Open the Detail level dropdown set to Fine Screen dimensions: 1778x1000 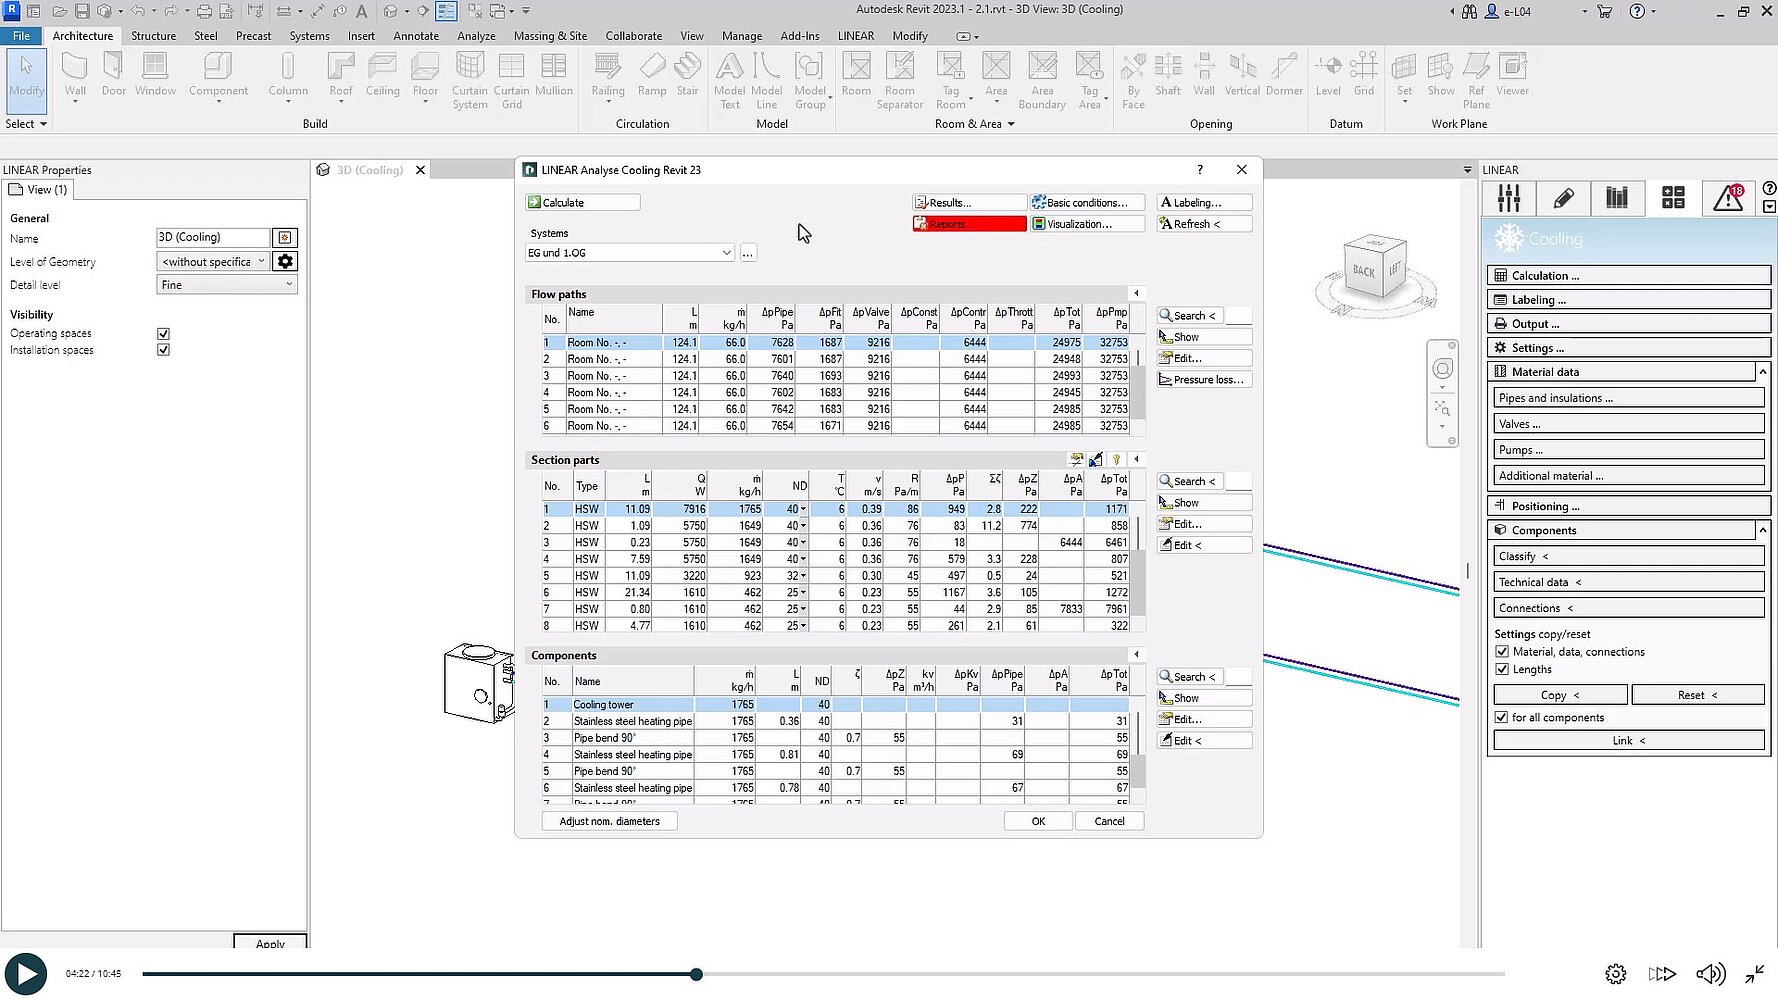(x=226, y=284)
